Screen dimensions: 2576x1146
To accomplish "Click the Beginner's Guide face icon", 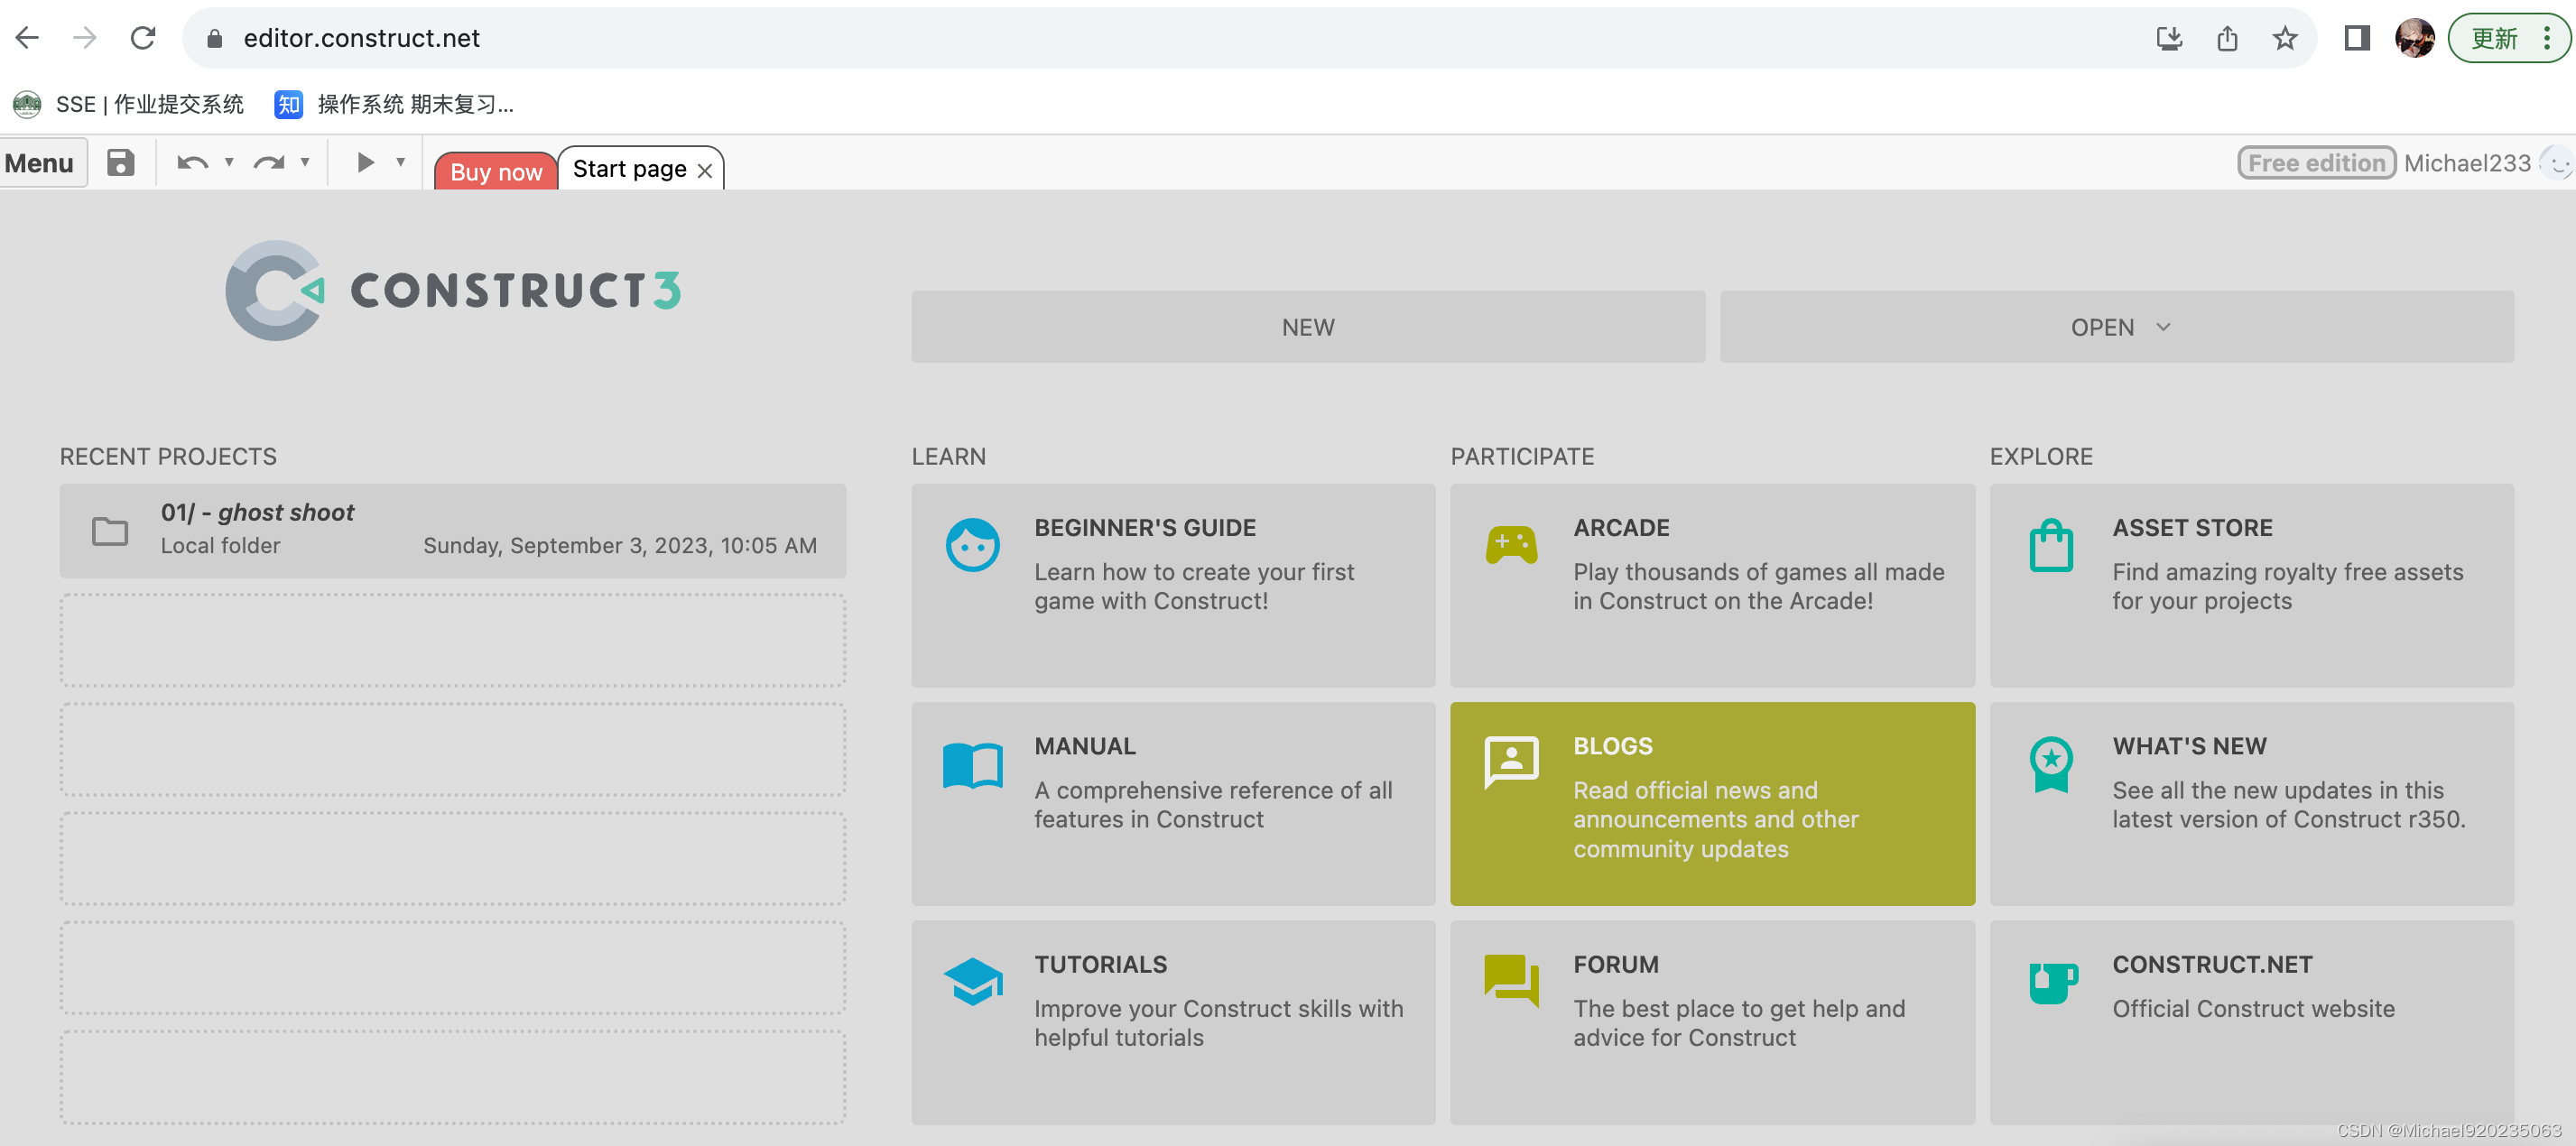I will pos(972,545).
